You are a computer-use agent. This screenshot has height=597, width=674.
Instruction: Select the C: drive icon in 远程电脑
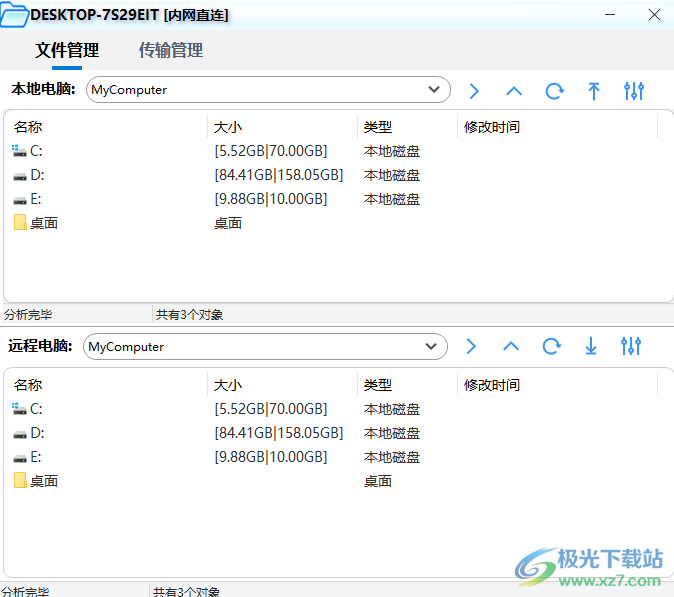click(19, 408)
